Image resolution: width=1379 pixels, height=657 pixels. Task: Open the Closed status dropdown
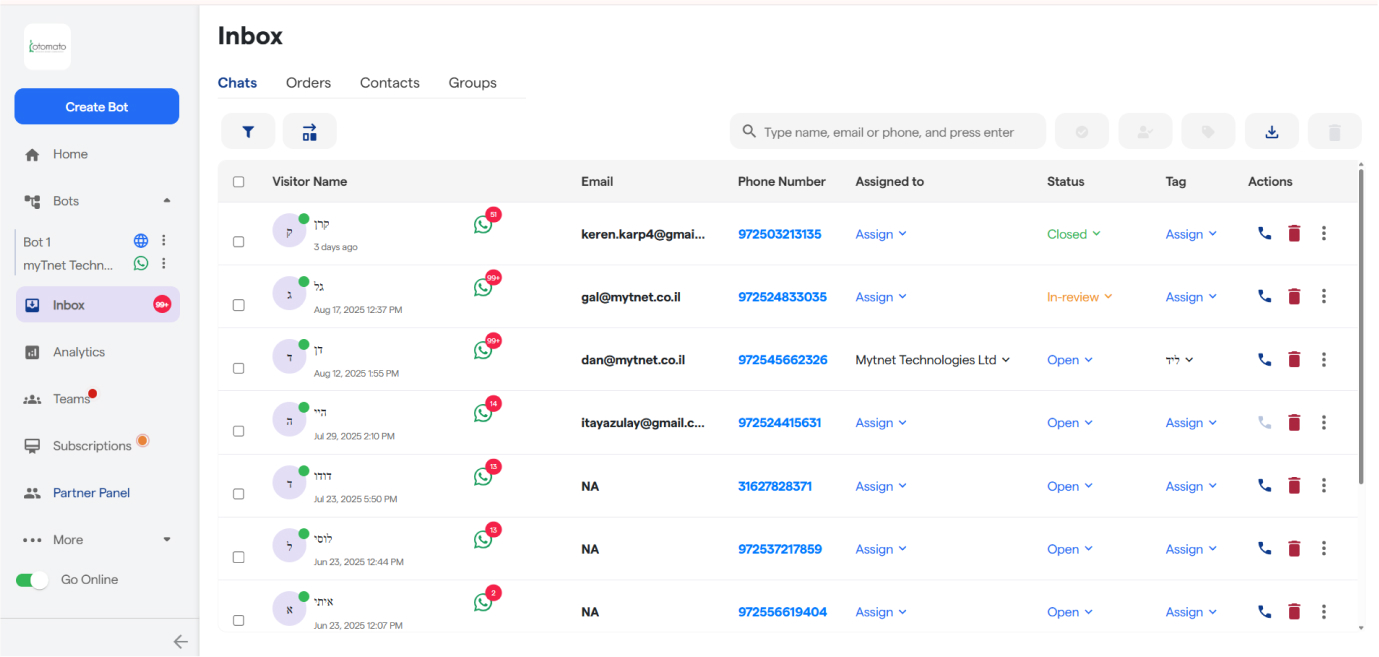point(1073,234)
